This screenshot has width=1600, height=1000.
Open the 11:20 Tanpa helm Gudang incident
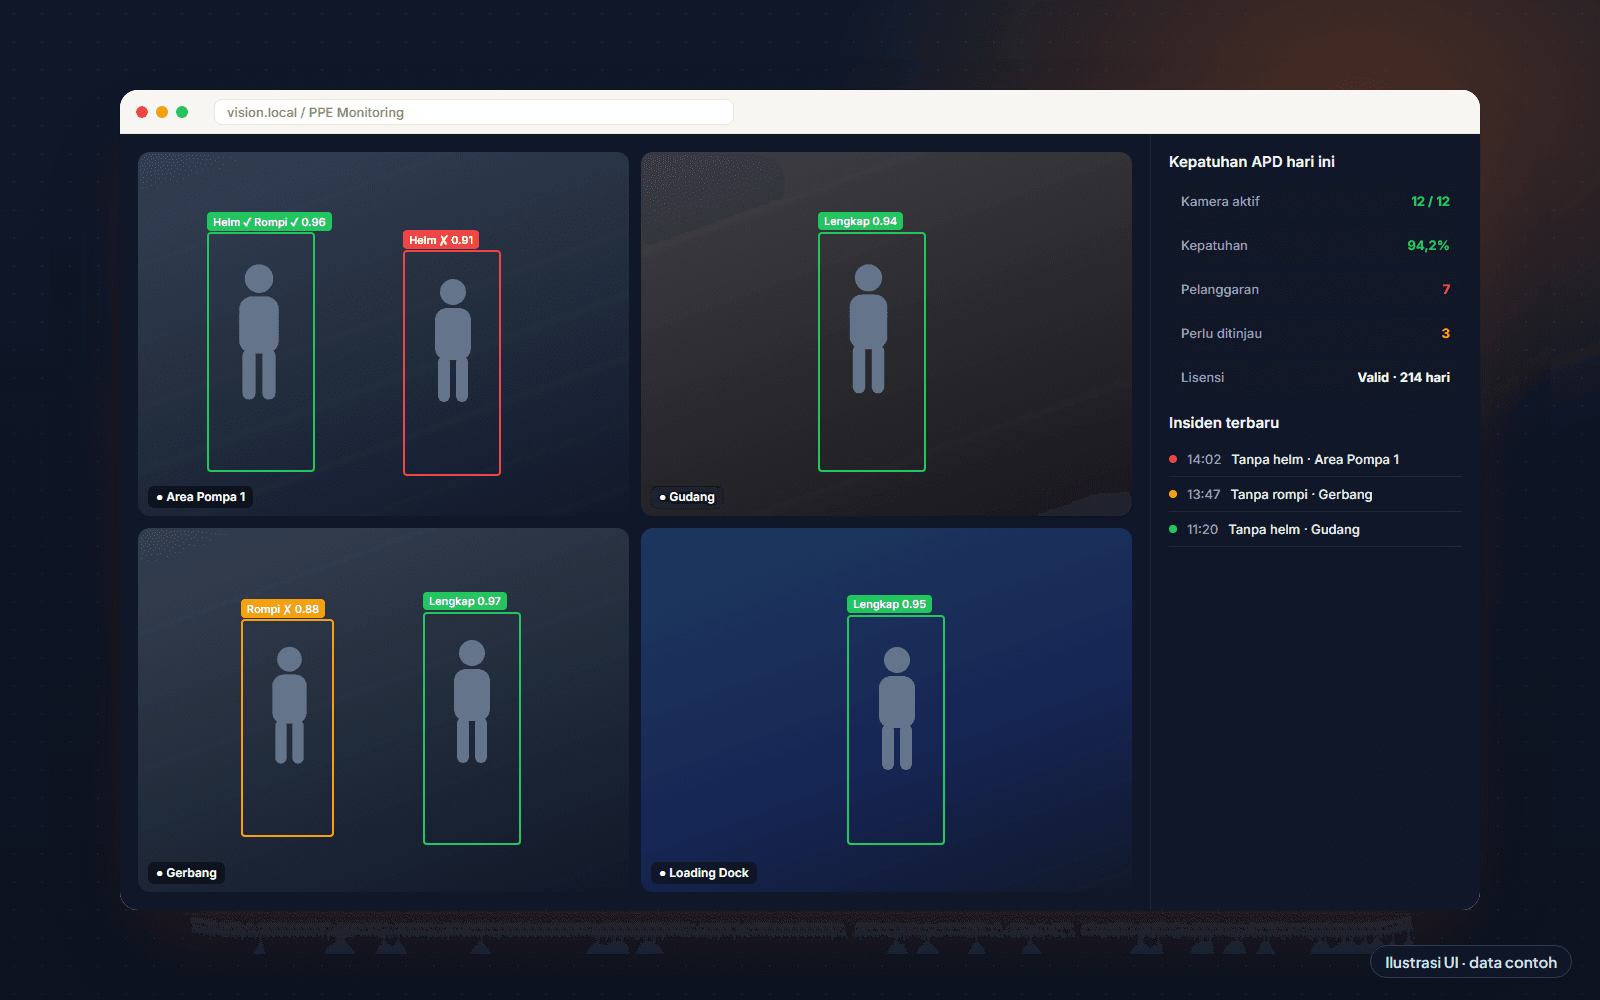coord(1315,529)
